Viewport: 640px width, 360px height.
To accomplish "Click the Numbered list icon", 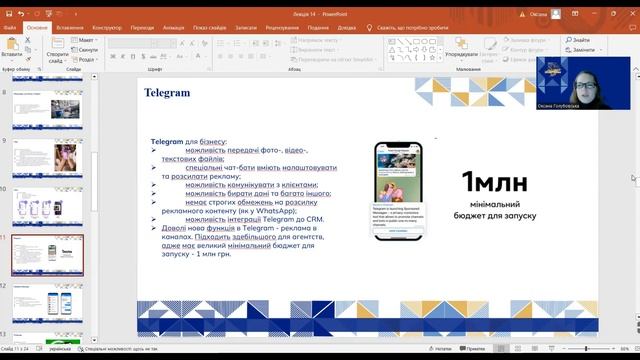I will (237, 43).
